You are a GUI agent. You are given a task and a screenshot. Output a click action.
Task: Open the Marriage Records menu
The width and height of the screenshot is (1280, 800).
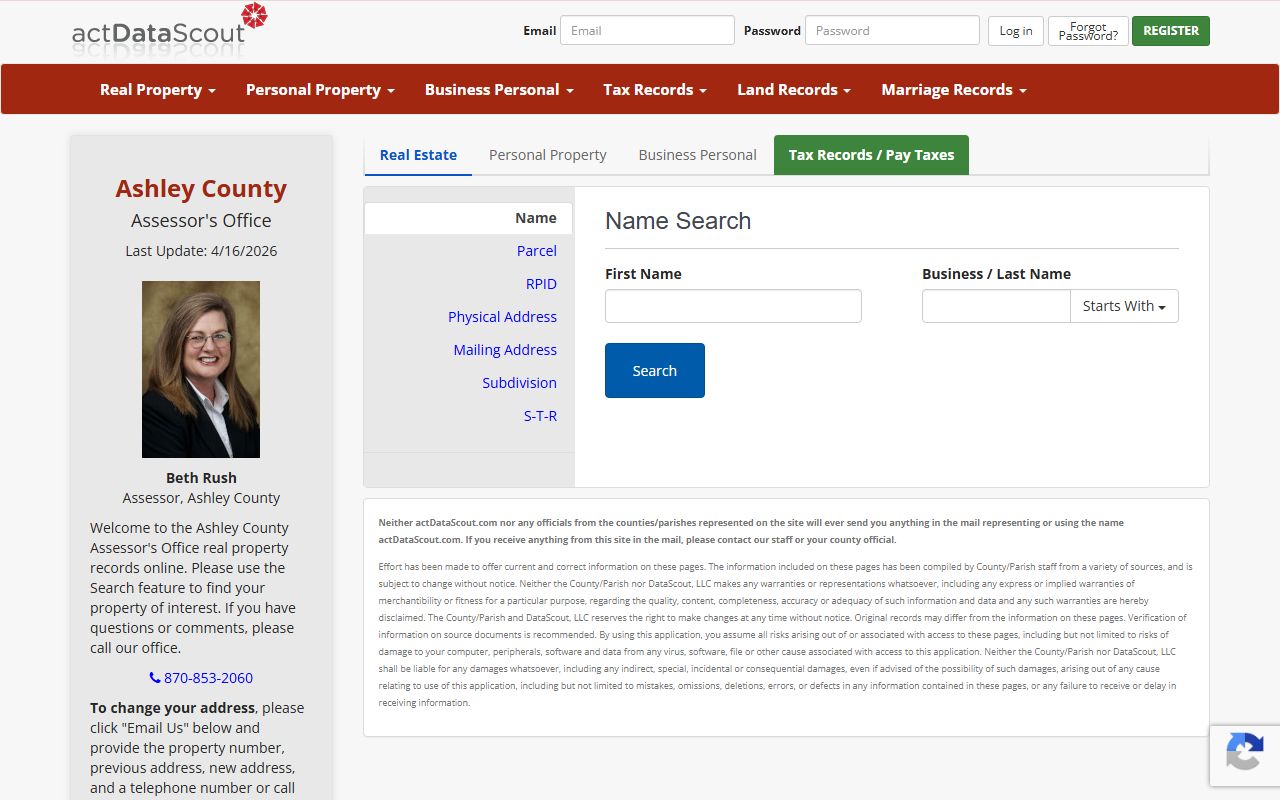954,89
